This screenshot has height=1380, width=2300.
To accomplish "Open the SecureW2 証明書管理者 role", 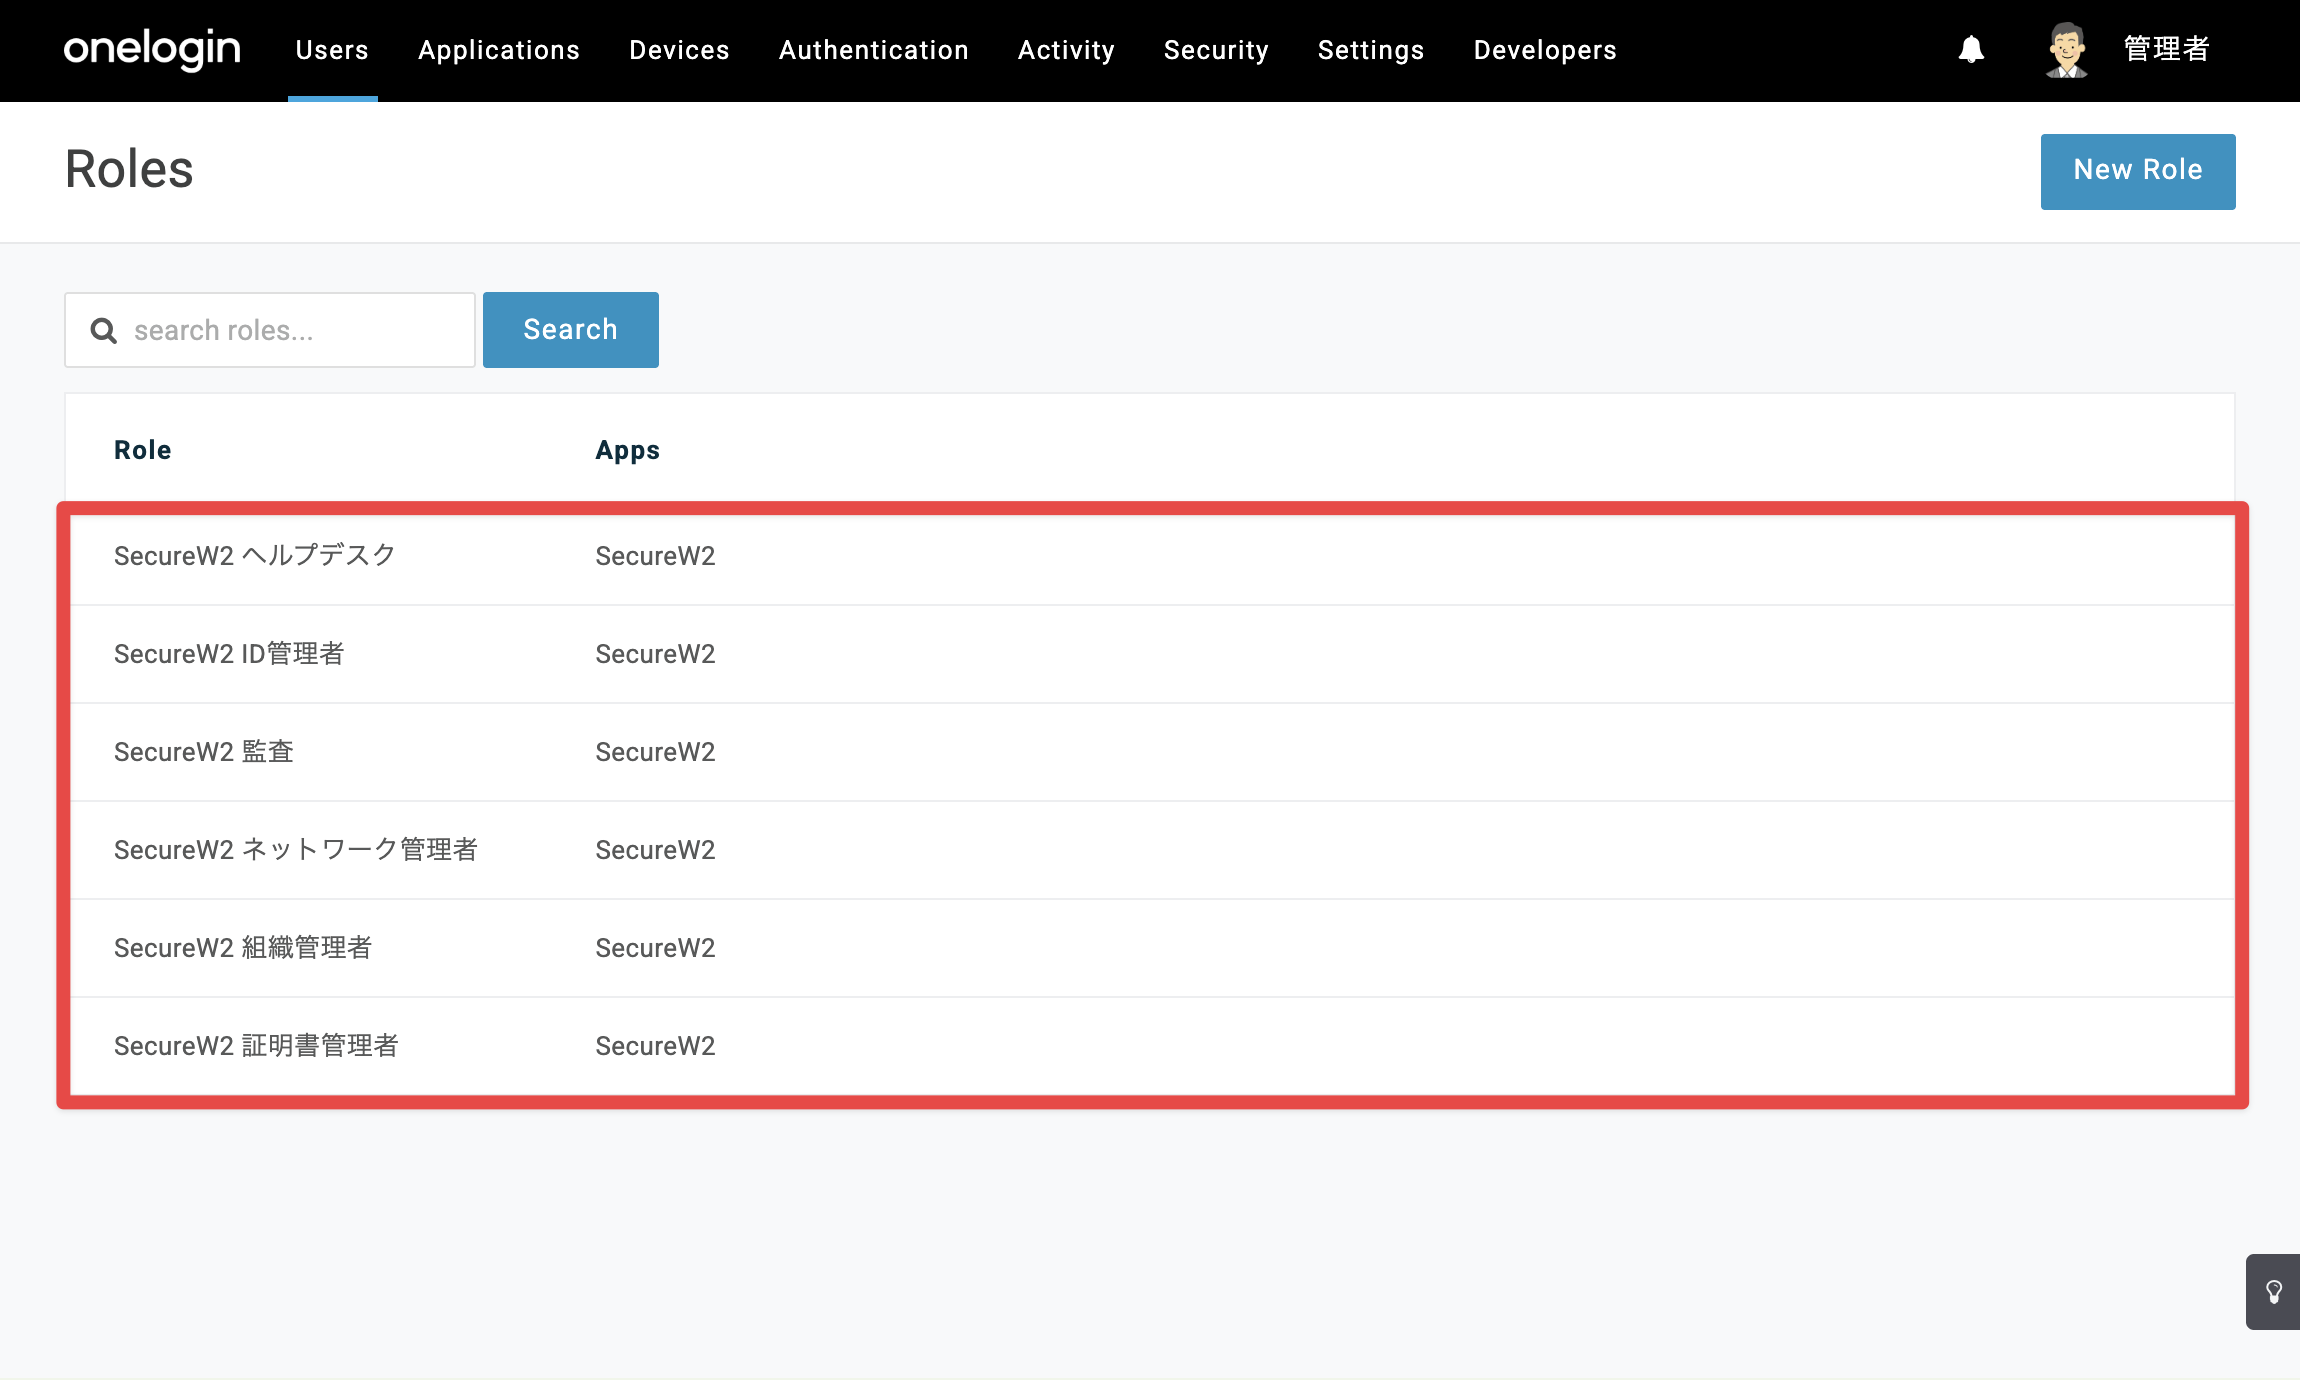I will pos(256,1045).
